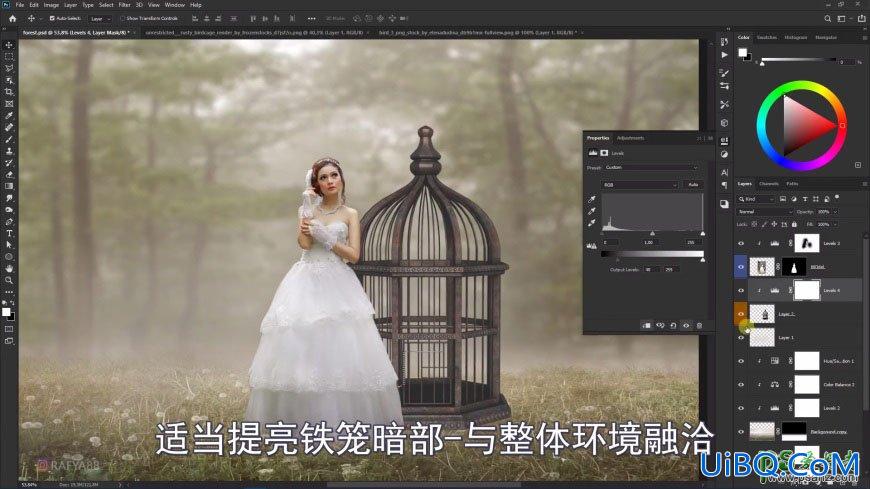Open the File menu

[x=19, y=5]
